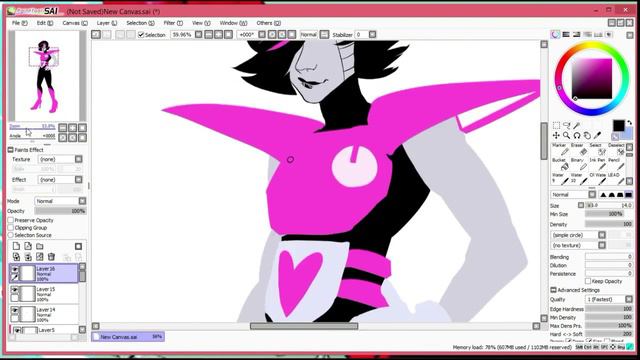The width and height of the screenshot is (640, 360).
Task: Open the Stabilizer dropdown
Action: (x=372, y=35)
